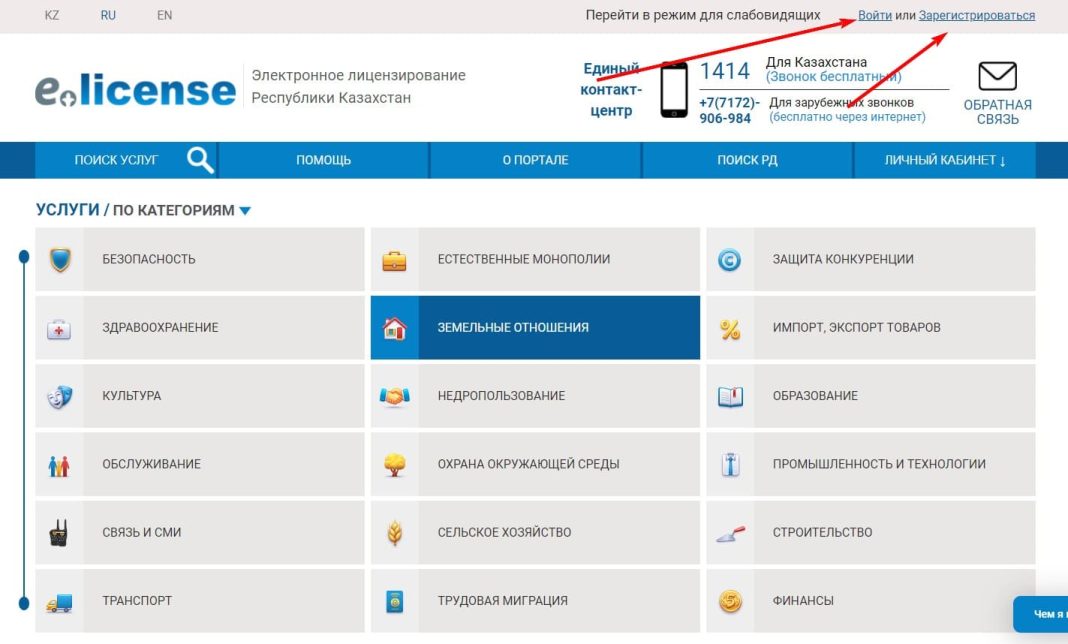Click the Сельское хозяйство wheat icon
This screenshot has width=1068, height=644.
click(x=394, y=532)
